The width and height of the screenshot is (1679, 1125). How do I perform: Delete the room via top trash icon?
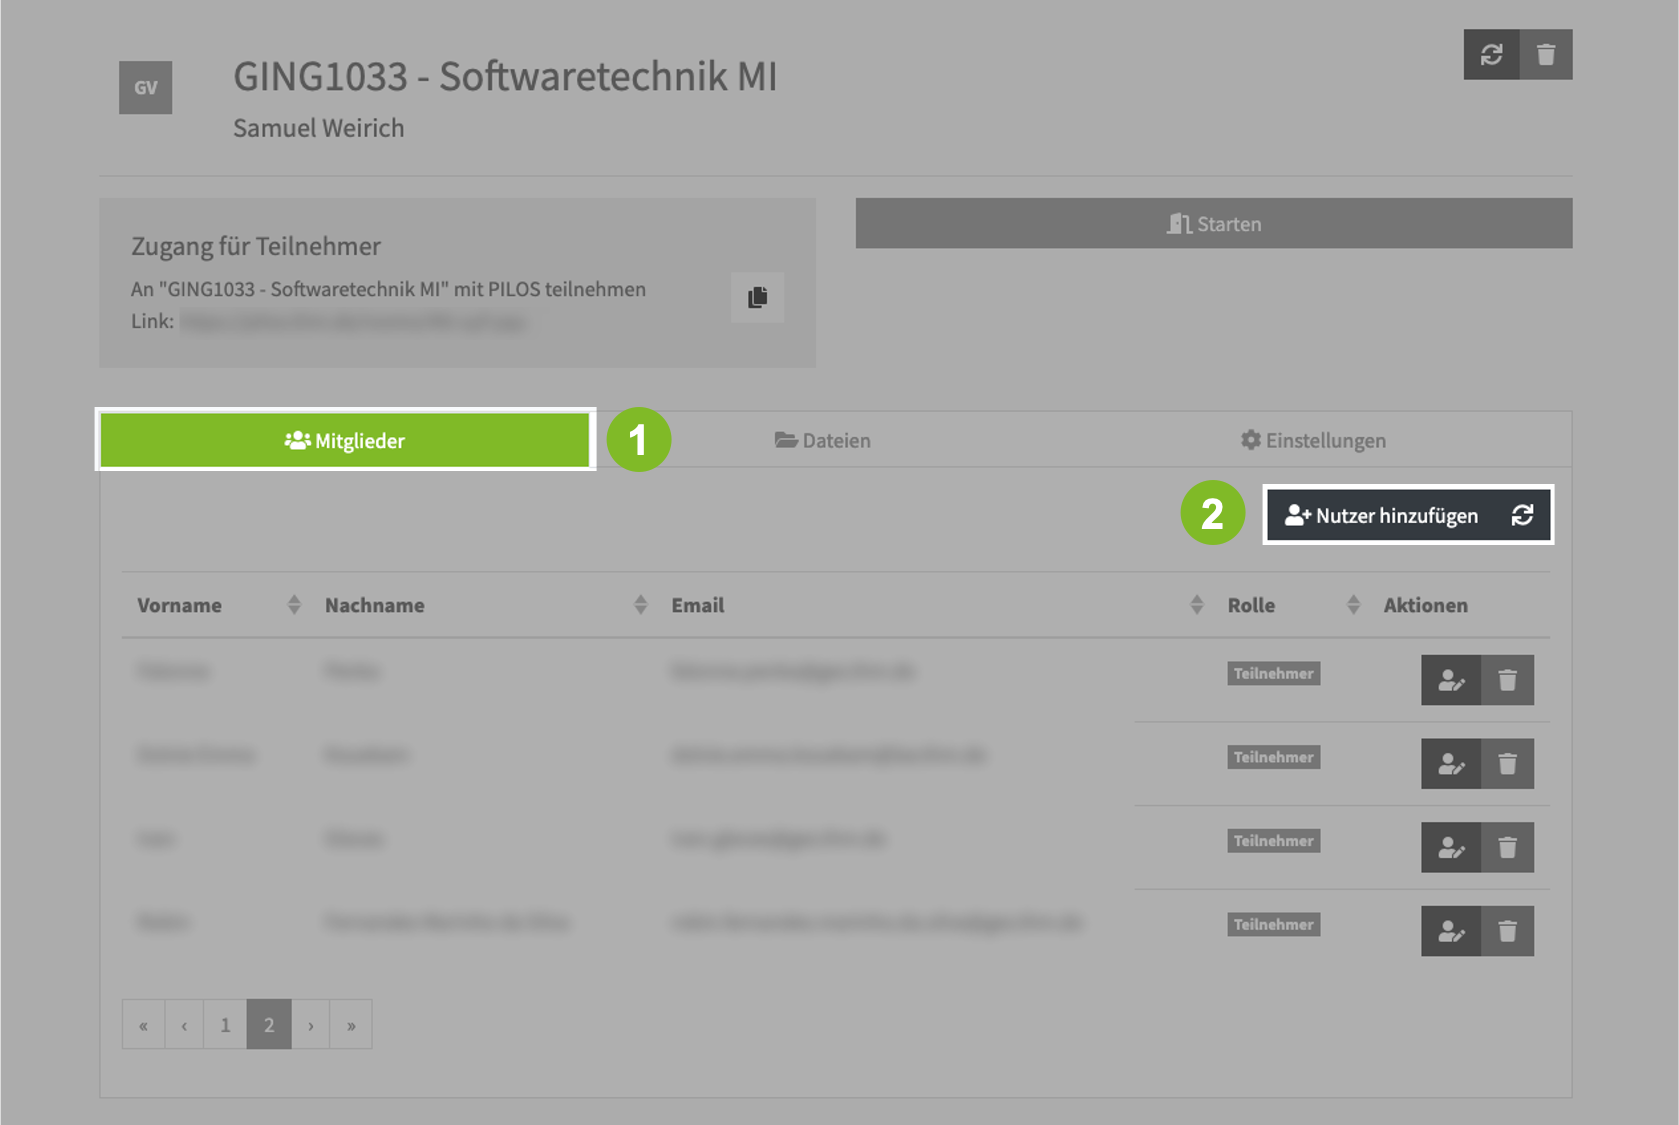tap(1546, 54)
